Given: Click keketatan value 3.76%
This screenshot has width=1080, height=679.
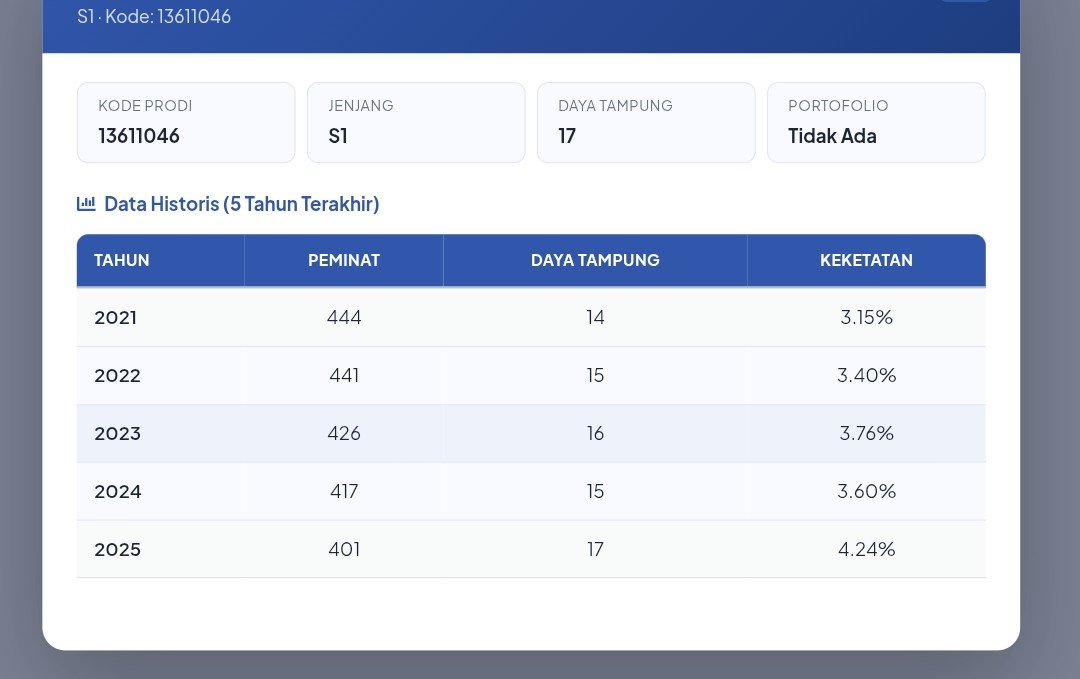Looking at the screenshot, I should point(866,433).
